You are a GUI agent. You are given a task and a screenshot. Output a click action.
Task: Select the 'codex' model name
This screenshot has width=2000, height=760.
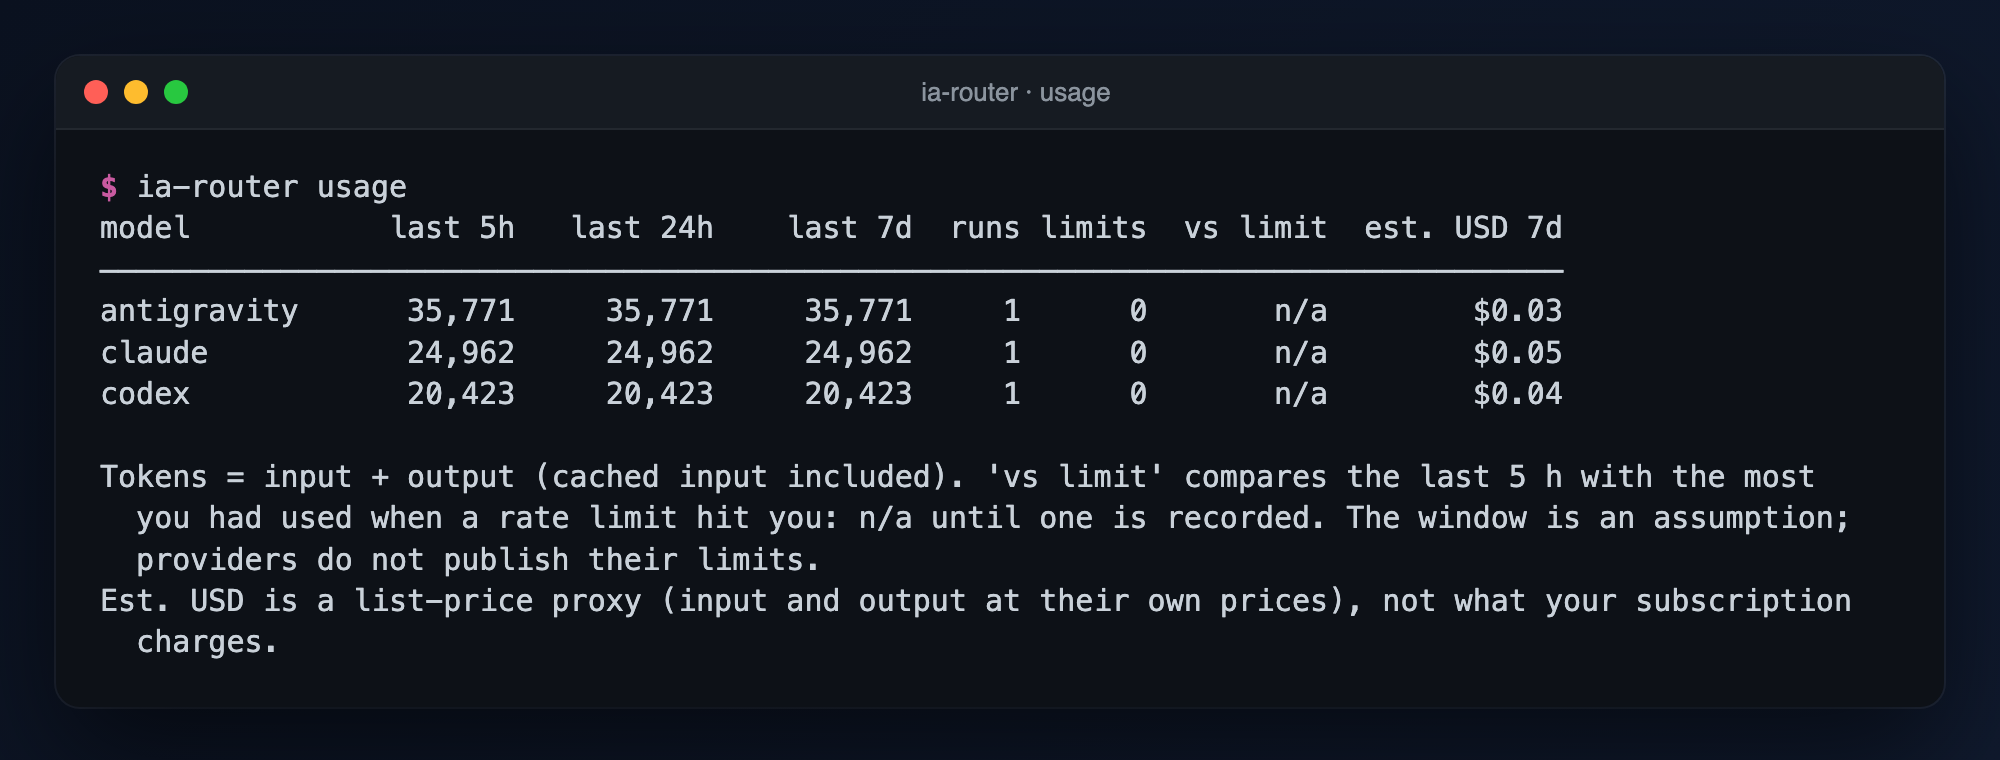click(145, 394)
